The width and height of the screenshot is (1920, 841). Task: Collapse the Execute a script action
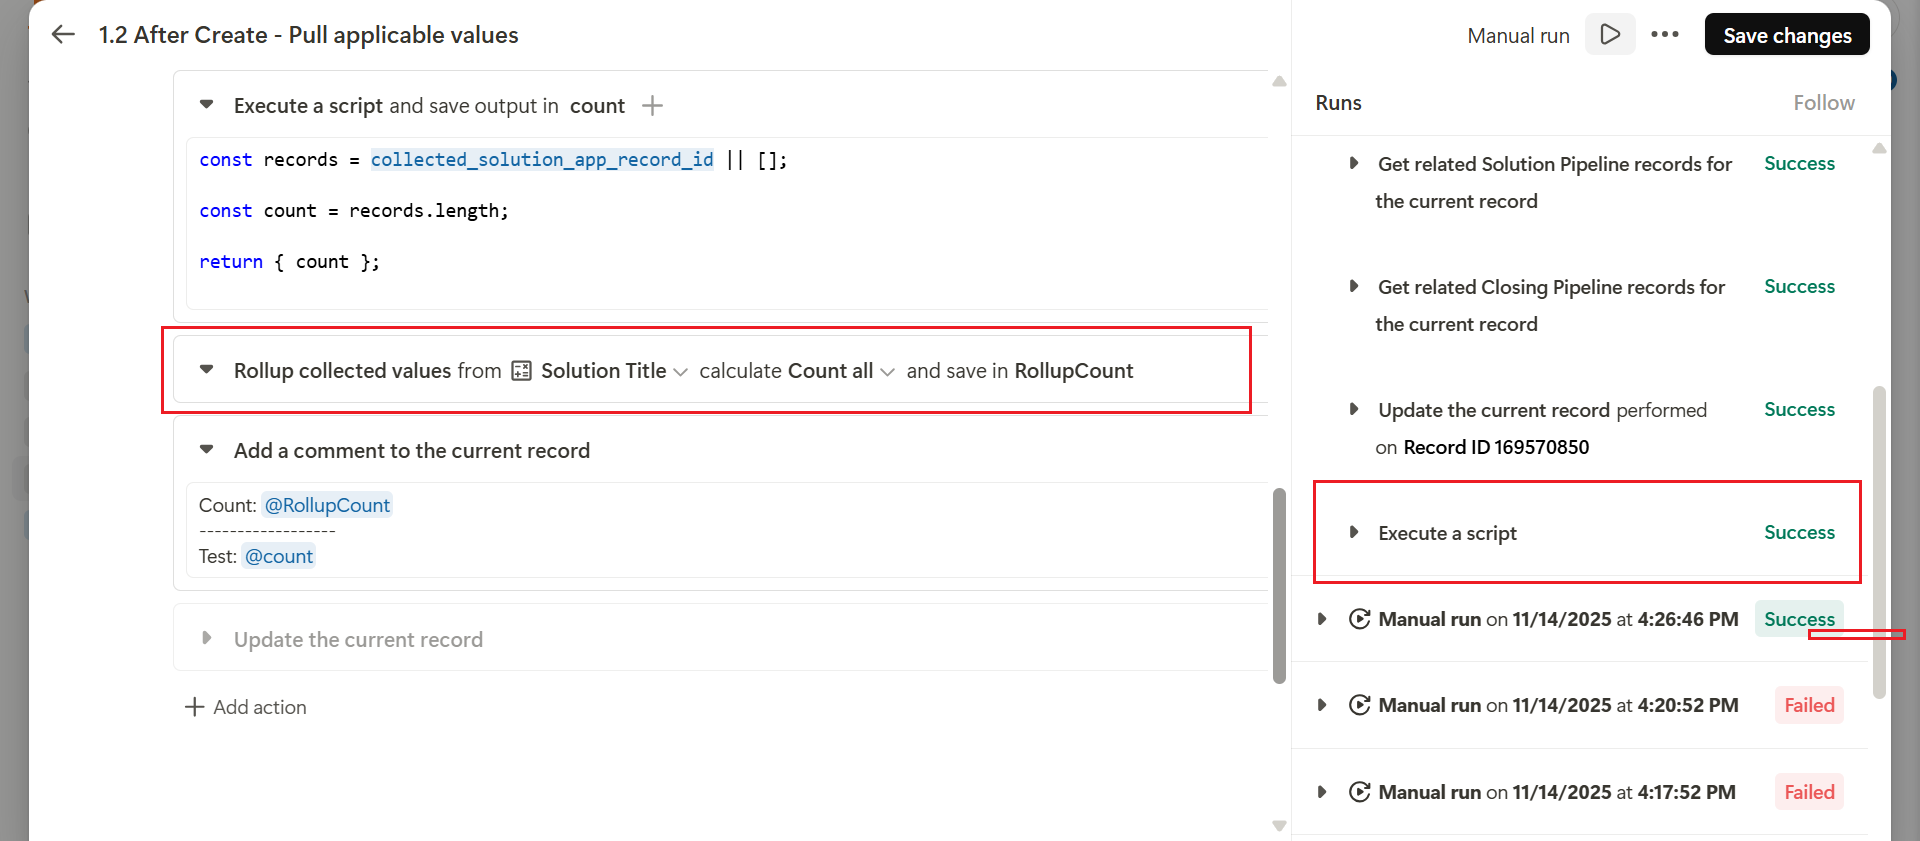207,105
